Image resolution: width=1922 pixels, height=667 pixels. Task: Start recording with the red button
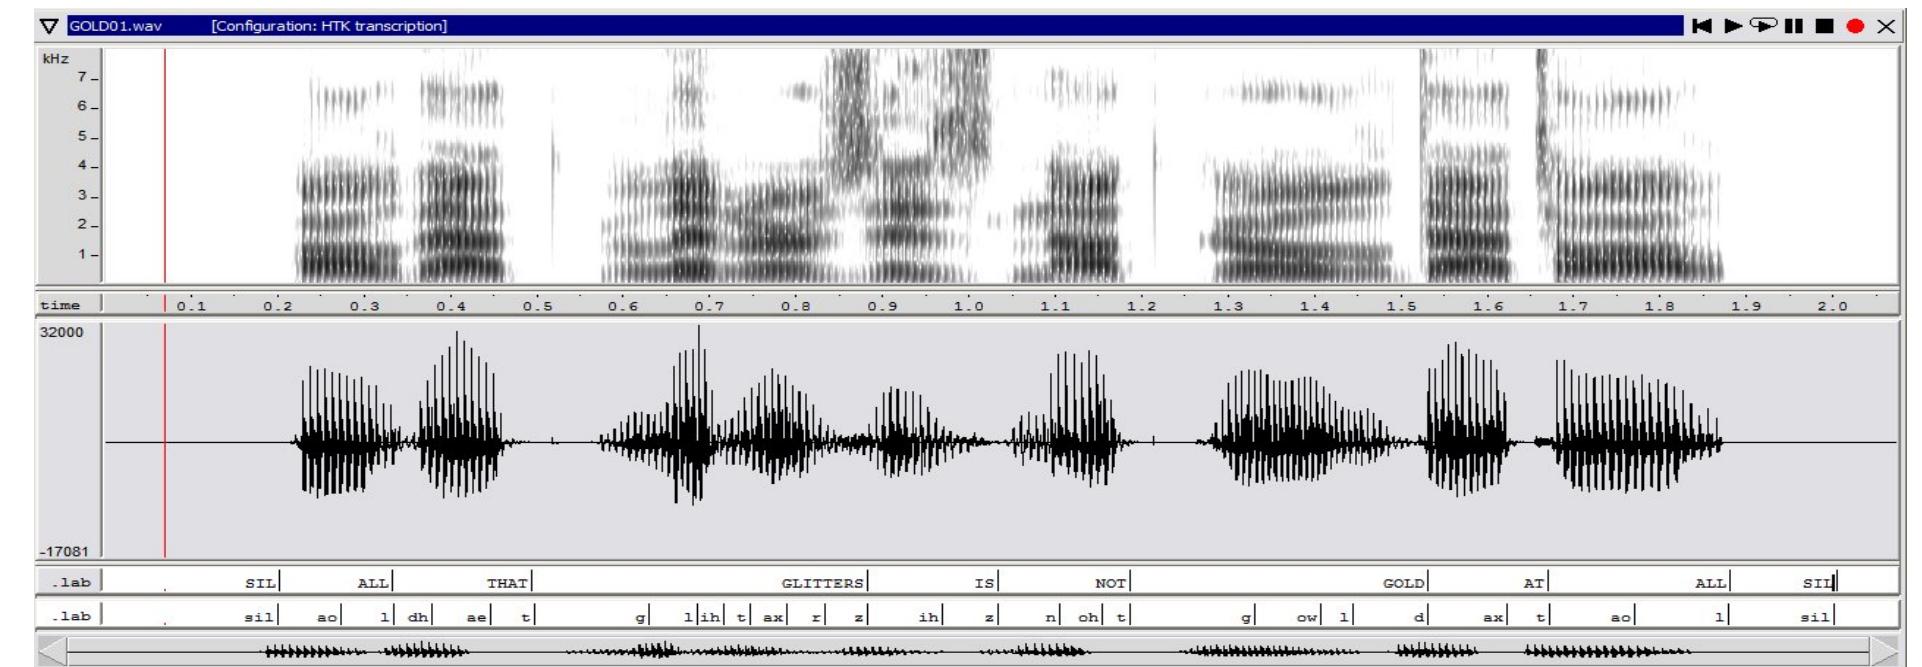point(1856,26)
